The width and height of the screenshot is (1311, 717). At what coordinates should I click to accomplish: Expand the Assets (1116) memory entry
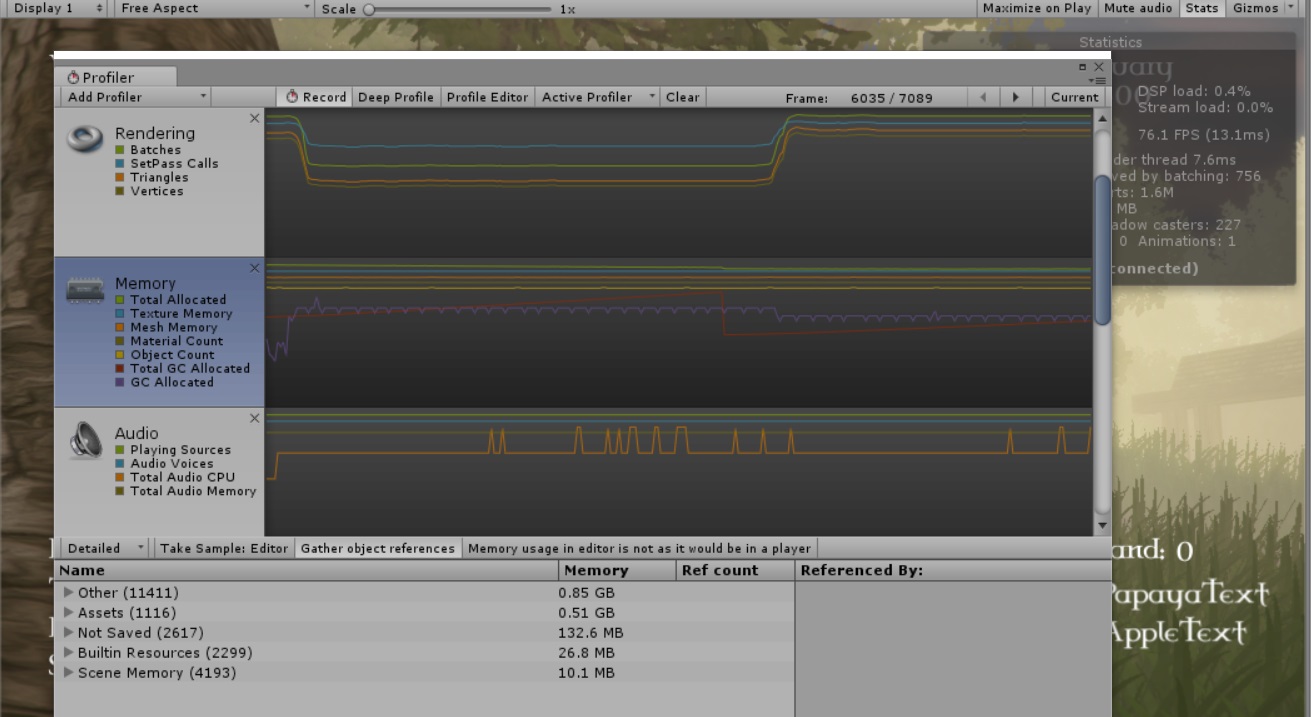[x=68, y=612]
